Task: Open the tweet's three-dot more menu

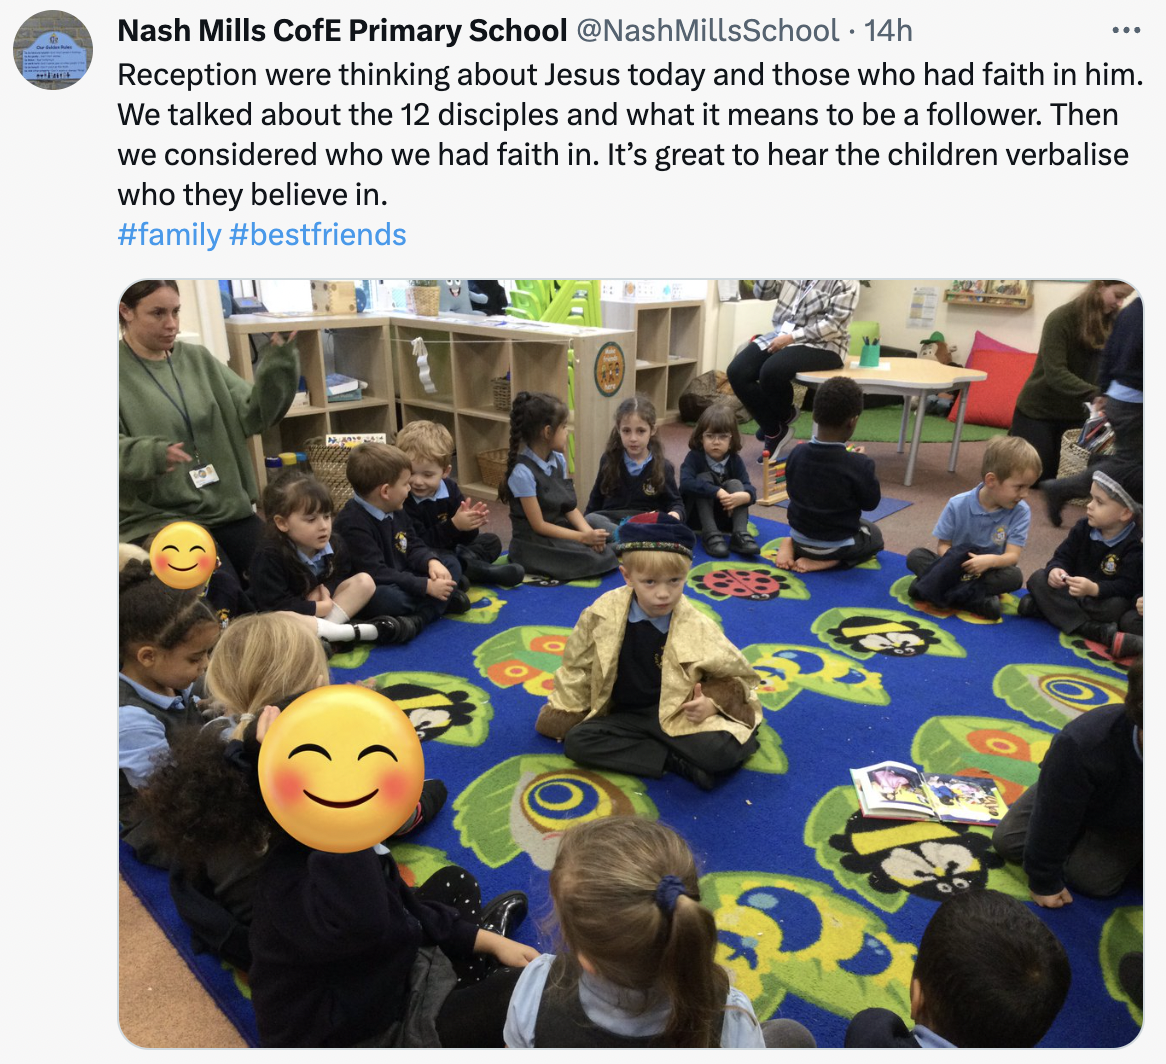Action: [x=1126, y=30]
